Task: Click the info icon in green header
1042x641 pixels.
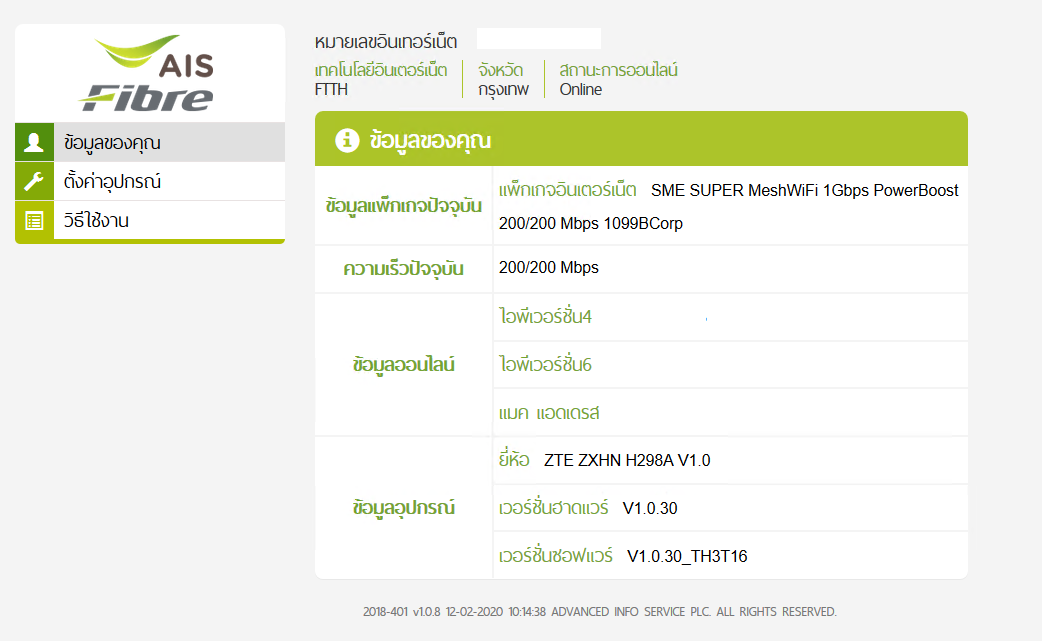Action: 347,139
